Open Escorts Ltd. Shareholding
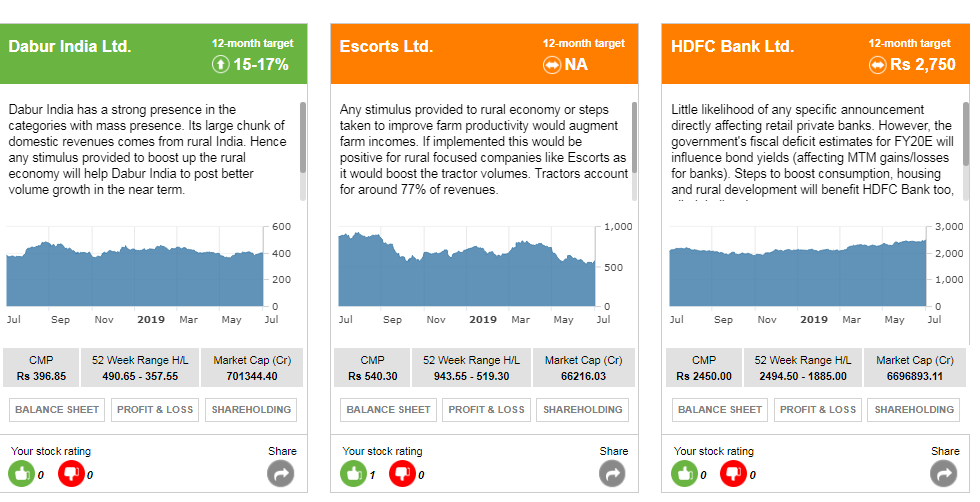 tap(582, 410)
